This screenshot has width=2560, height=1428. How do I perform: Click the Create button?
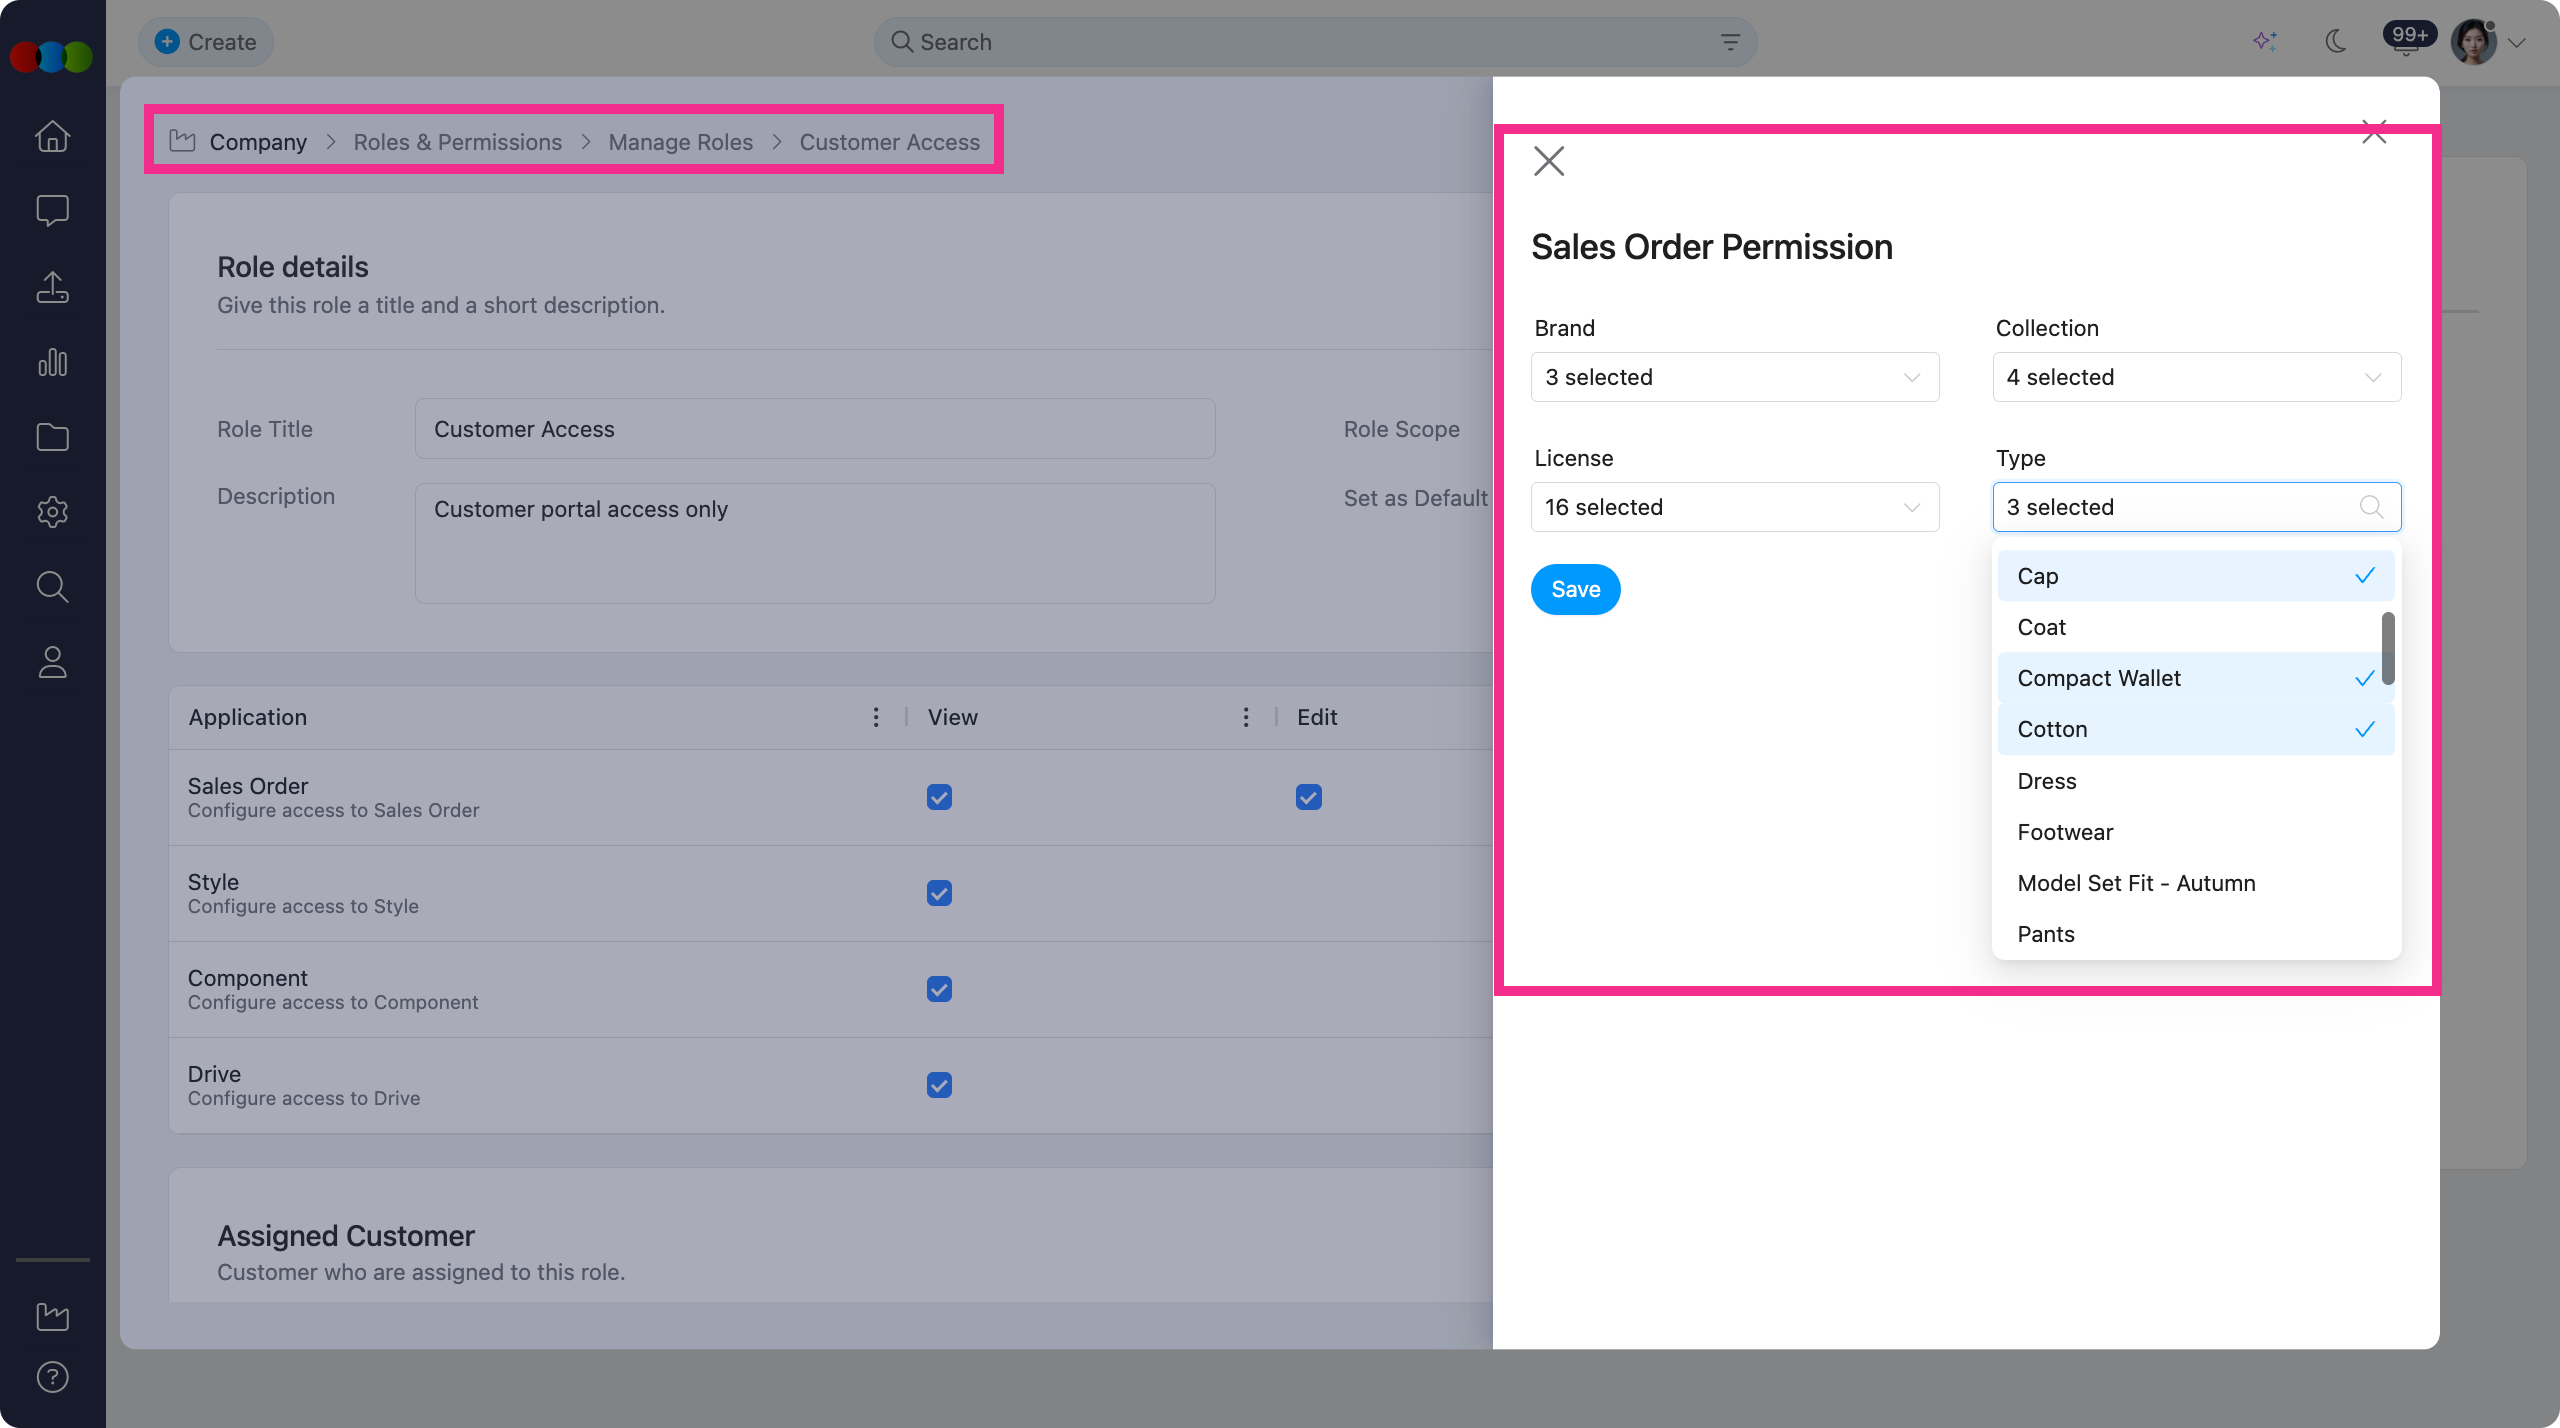click(x=205, y=42)
